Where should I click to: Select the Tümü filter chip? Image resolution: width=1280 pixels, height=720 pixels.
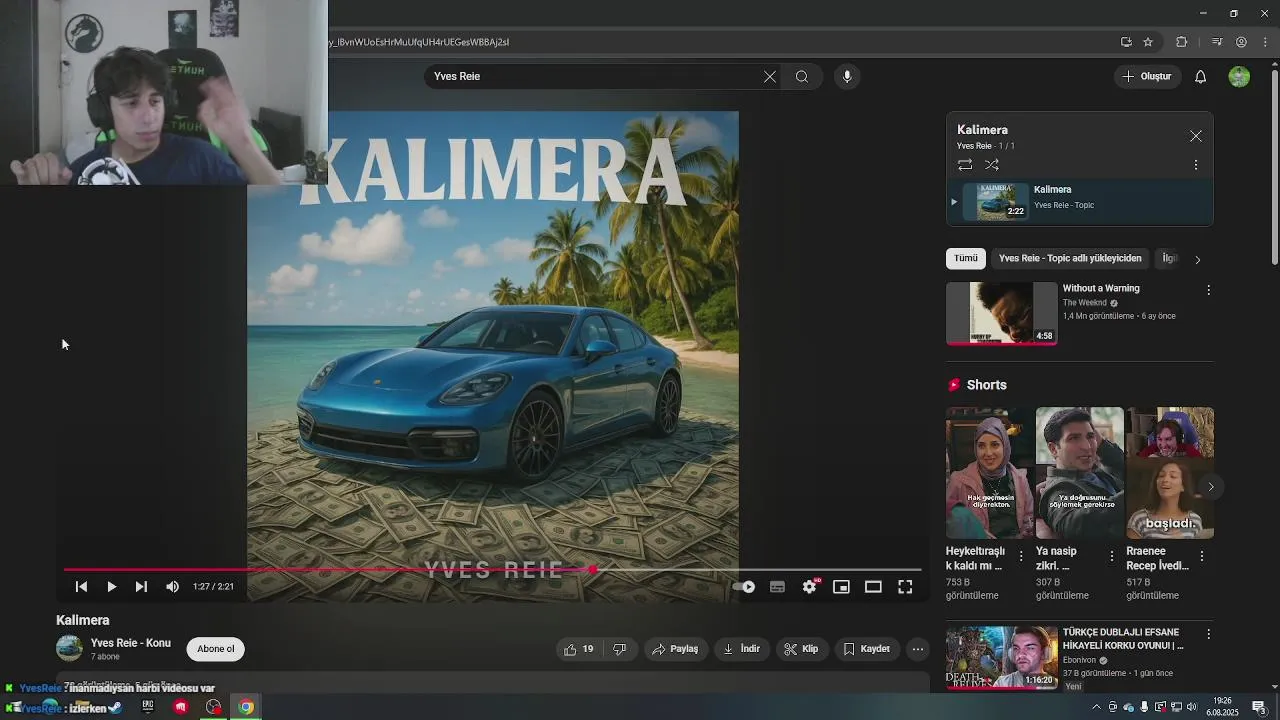pyautogui.click(x=966, y=258)
